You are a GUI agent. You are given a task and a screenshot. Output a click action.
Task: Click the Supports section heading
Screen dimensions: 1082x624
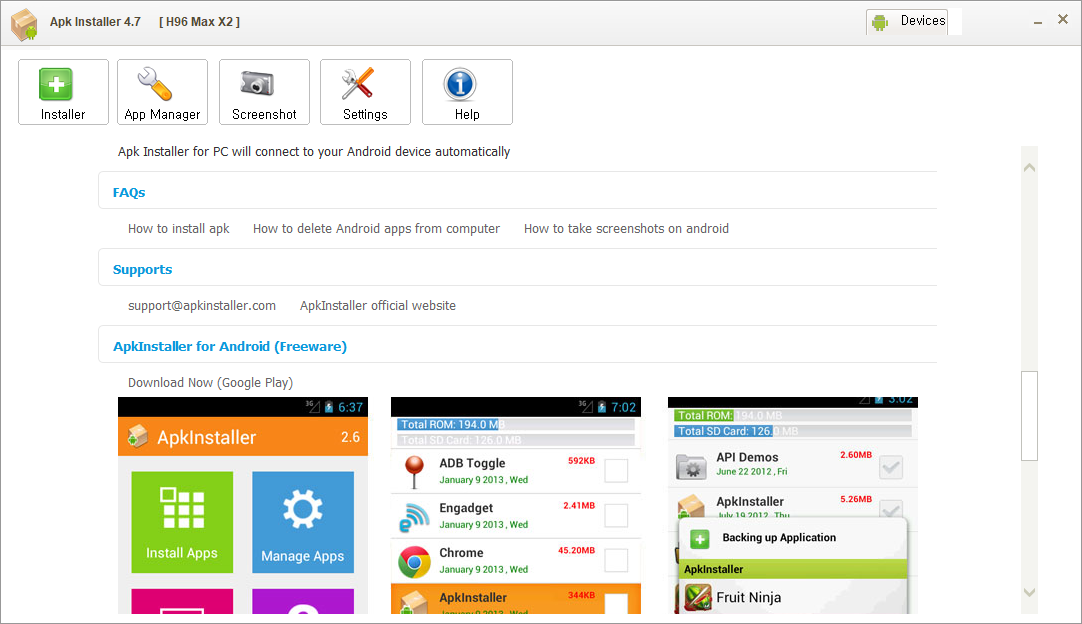(x=142, y=270)
